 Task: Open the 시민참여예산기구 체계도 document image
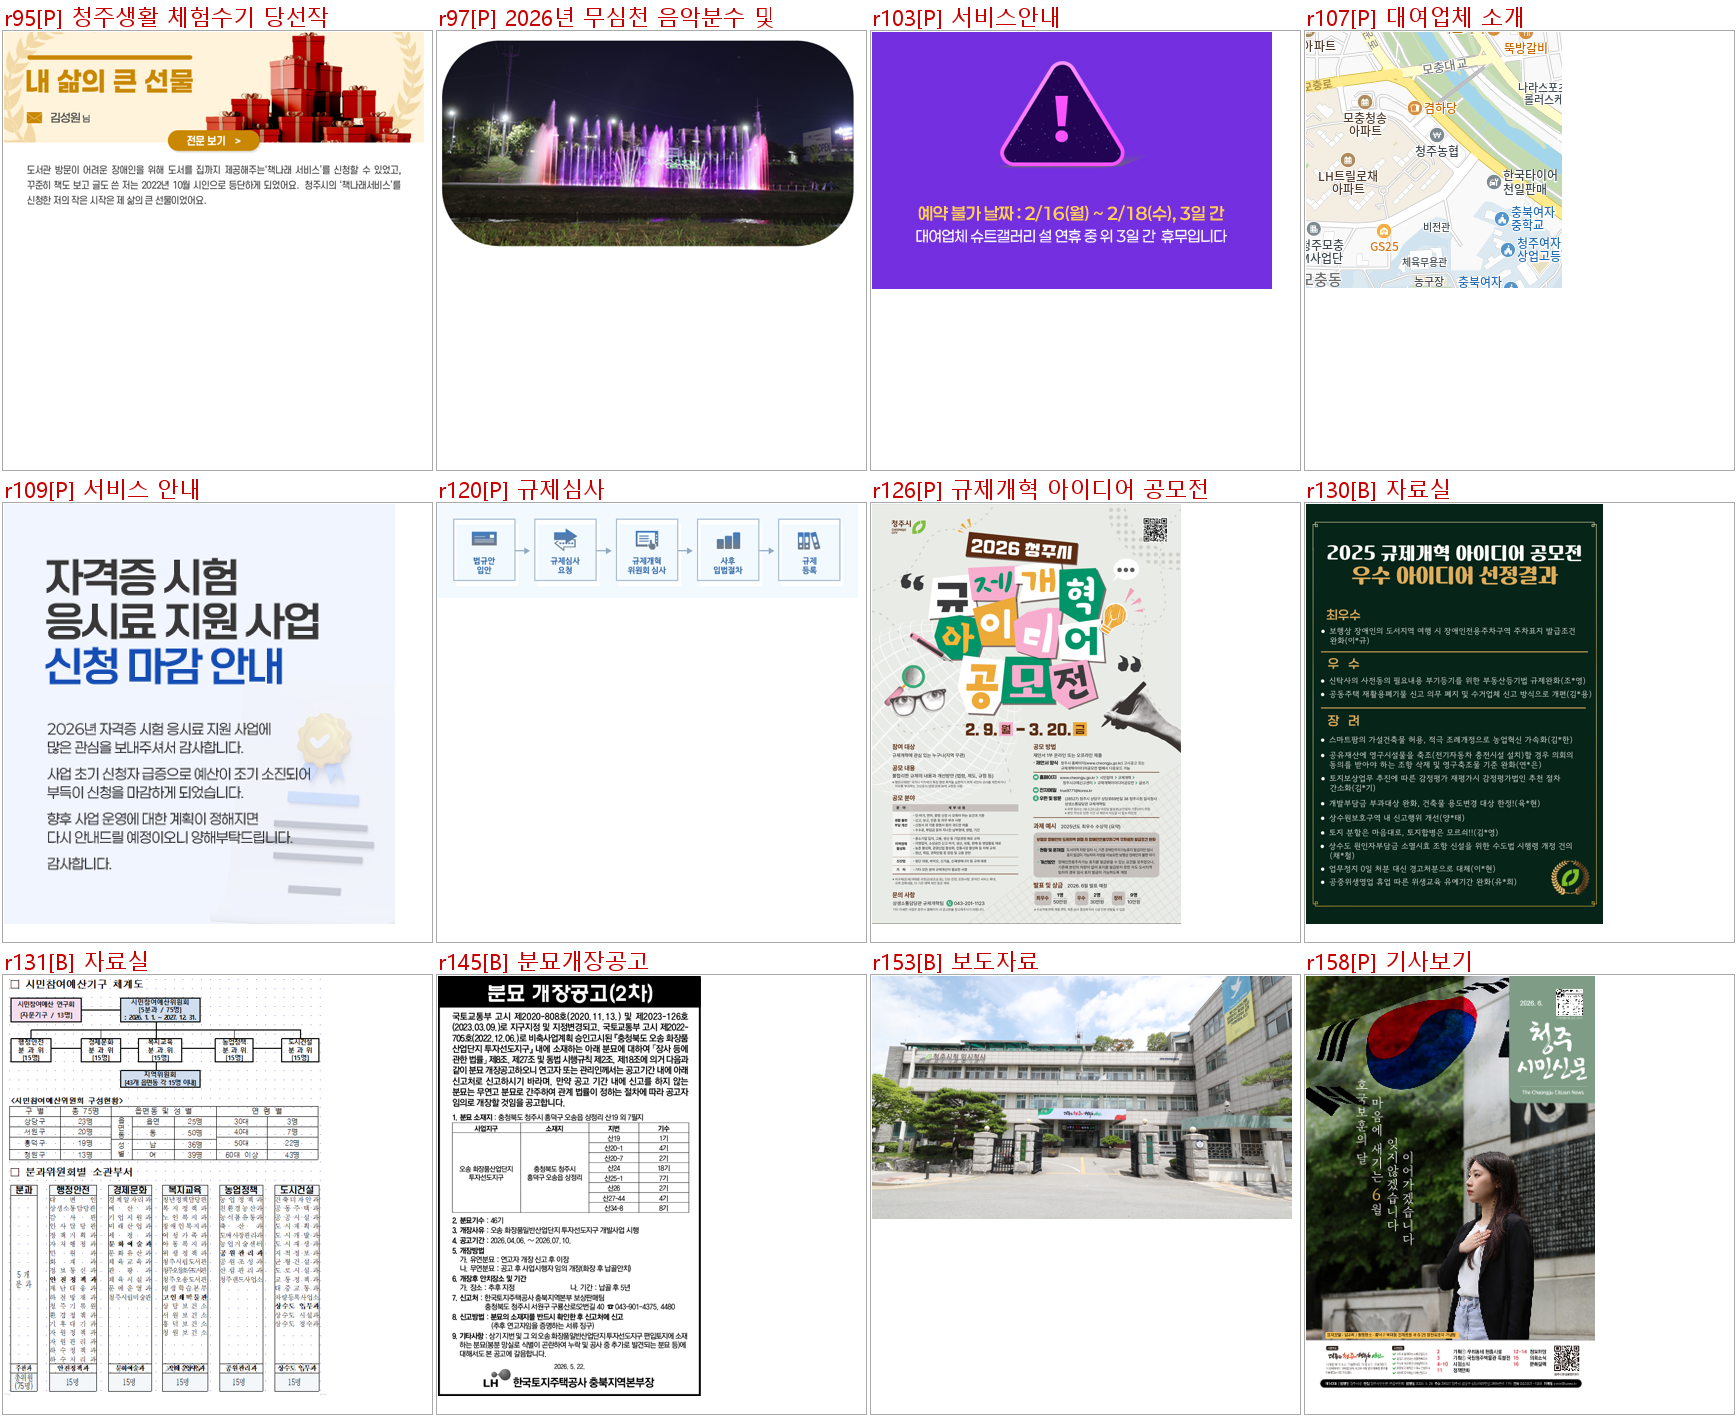click(164, 1185)
